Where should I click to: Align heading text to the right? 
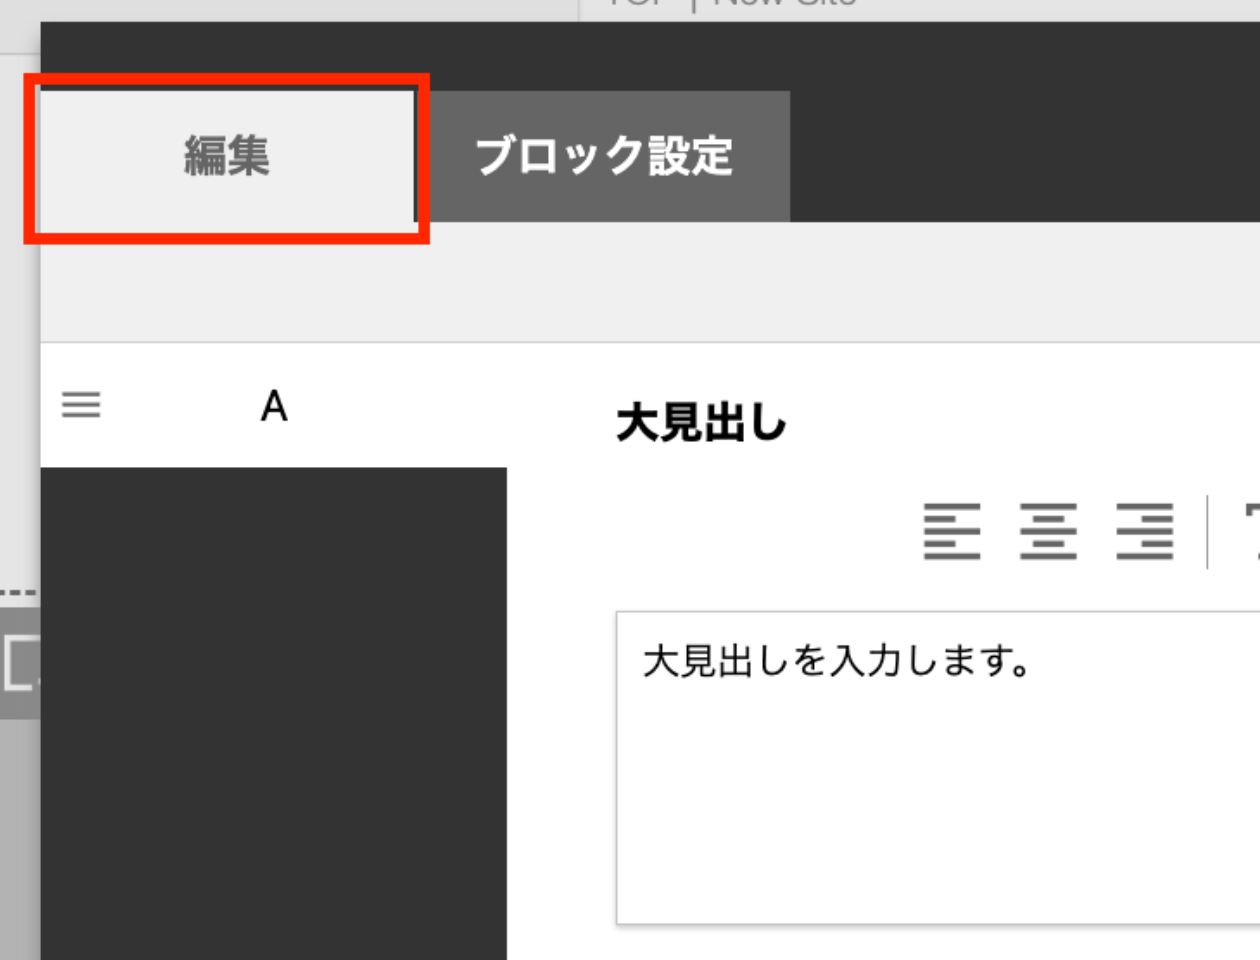(x=1145, y=531)
